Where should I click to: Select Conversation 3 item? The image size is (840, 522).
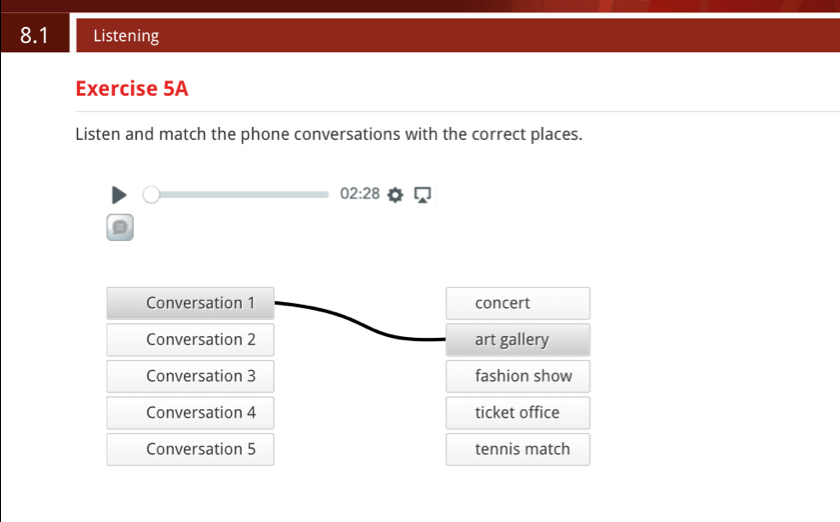point(190,376)
